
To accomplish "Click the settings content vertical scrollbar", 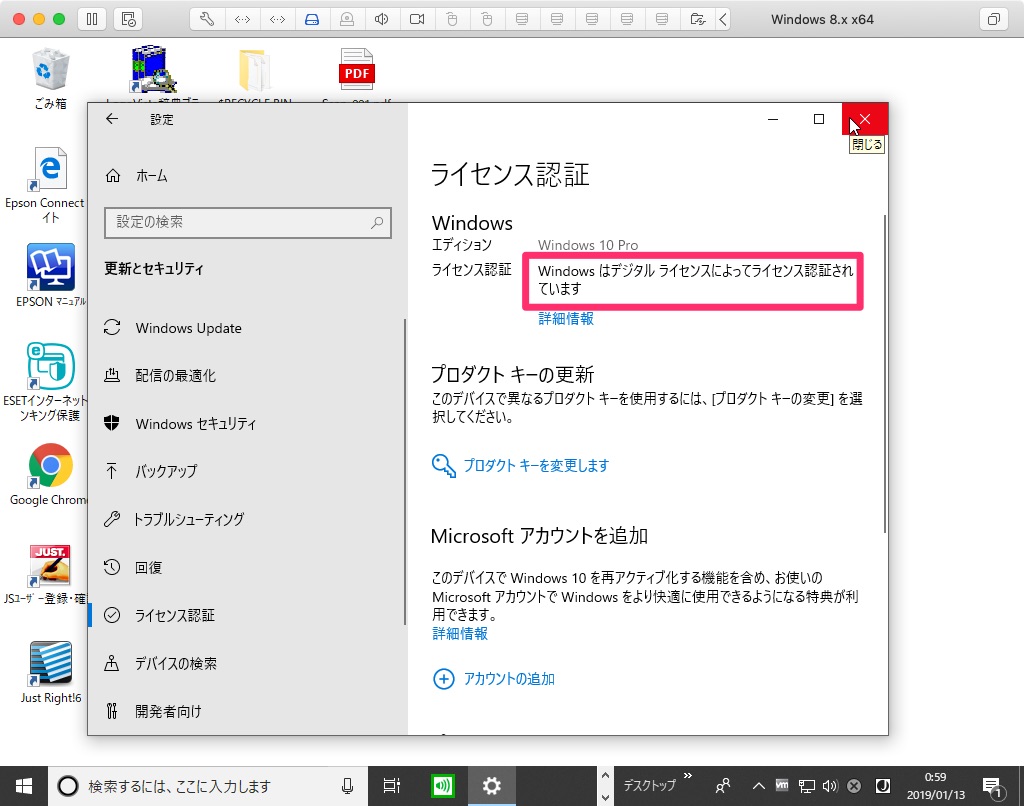I will coord(885,372).
